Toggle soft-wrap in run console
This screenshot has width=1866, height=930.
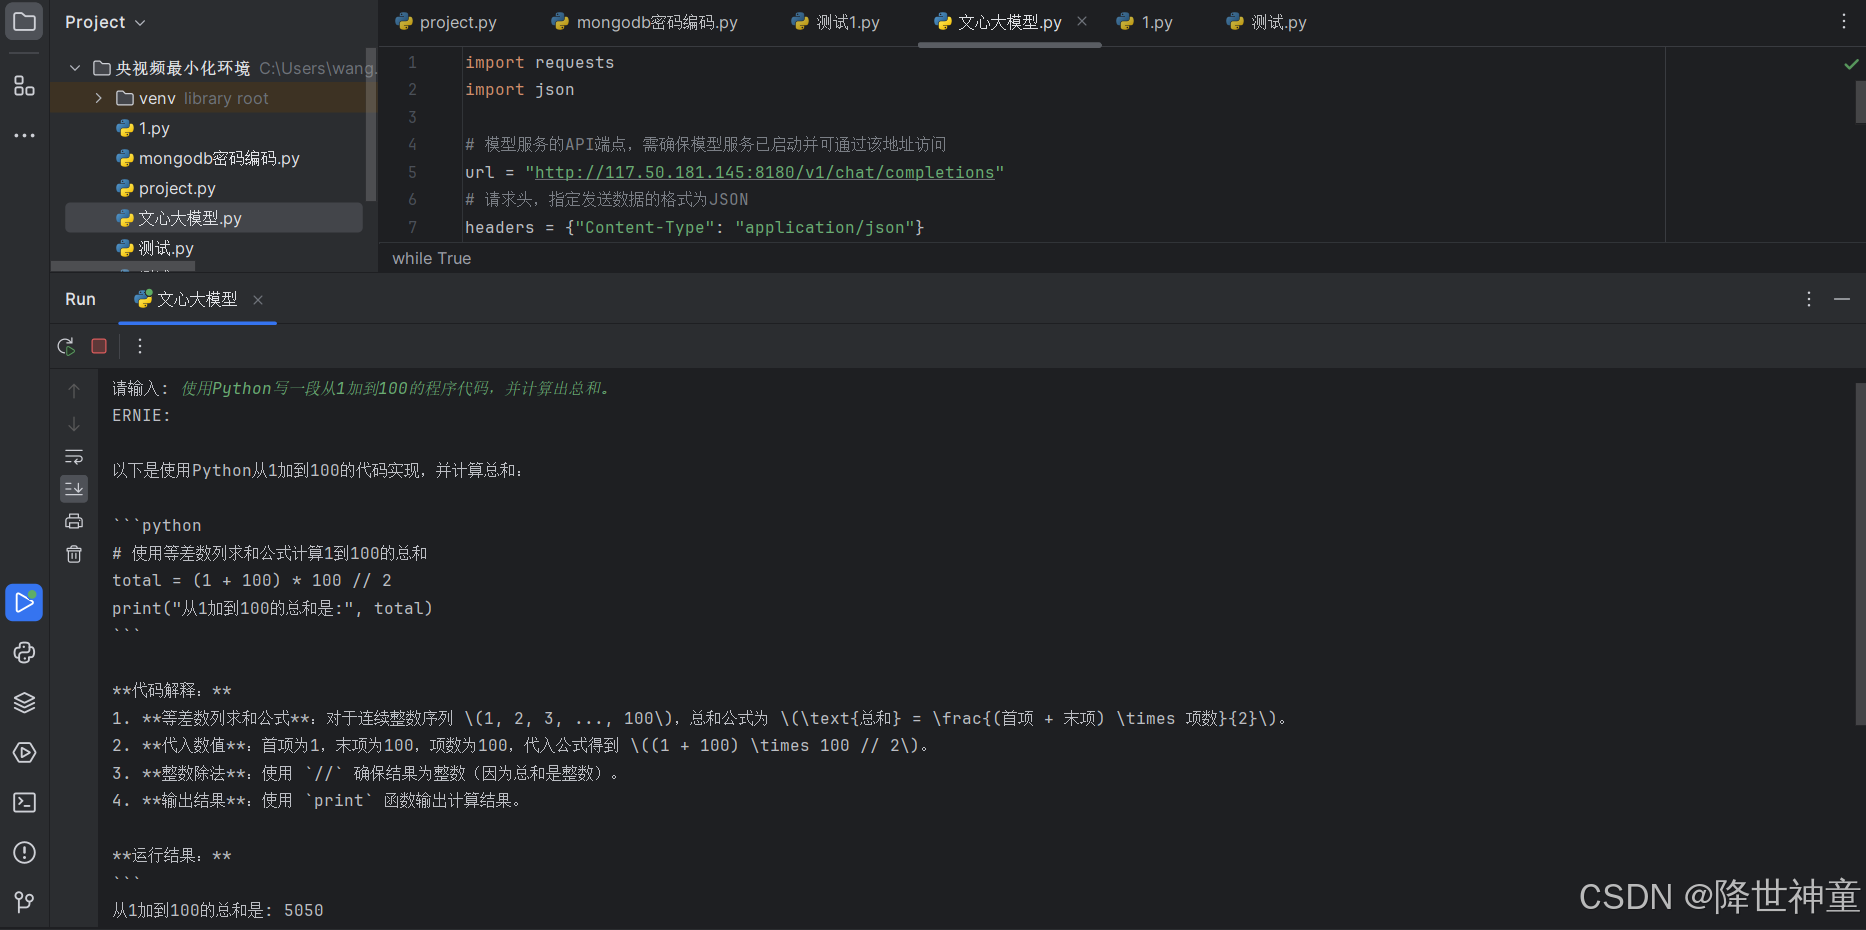[x=74, y=457]
